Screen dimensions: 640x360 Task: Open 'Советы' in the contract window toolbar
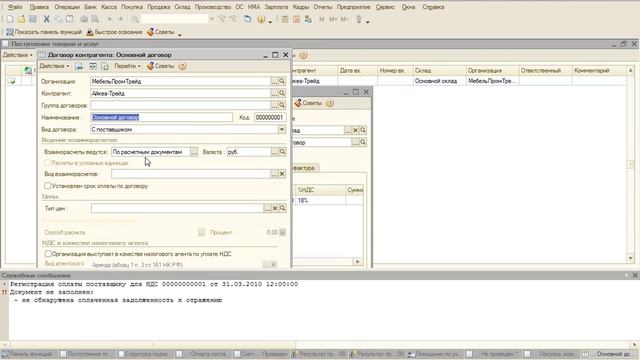161,66
